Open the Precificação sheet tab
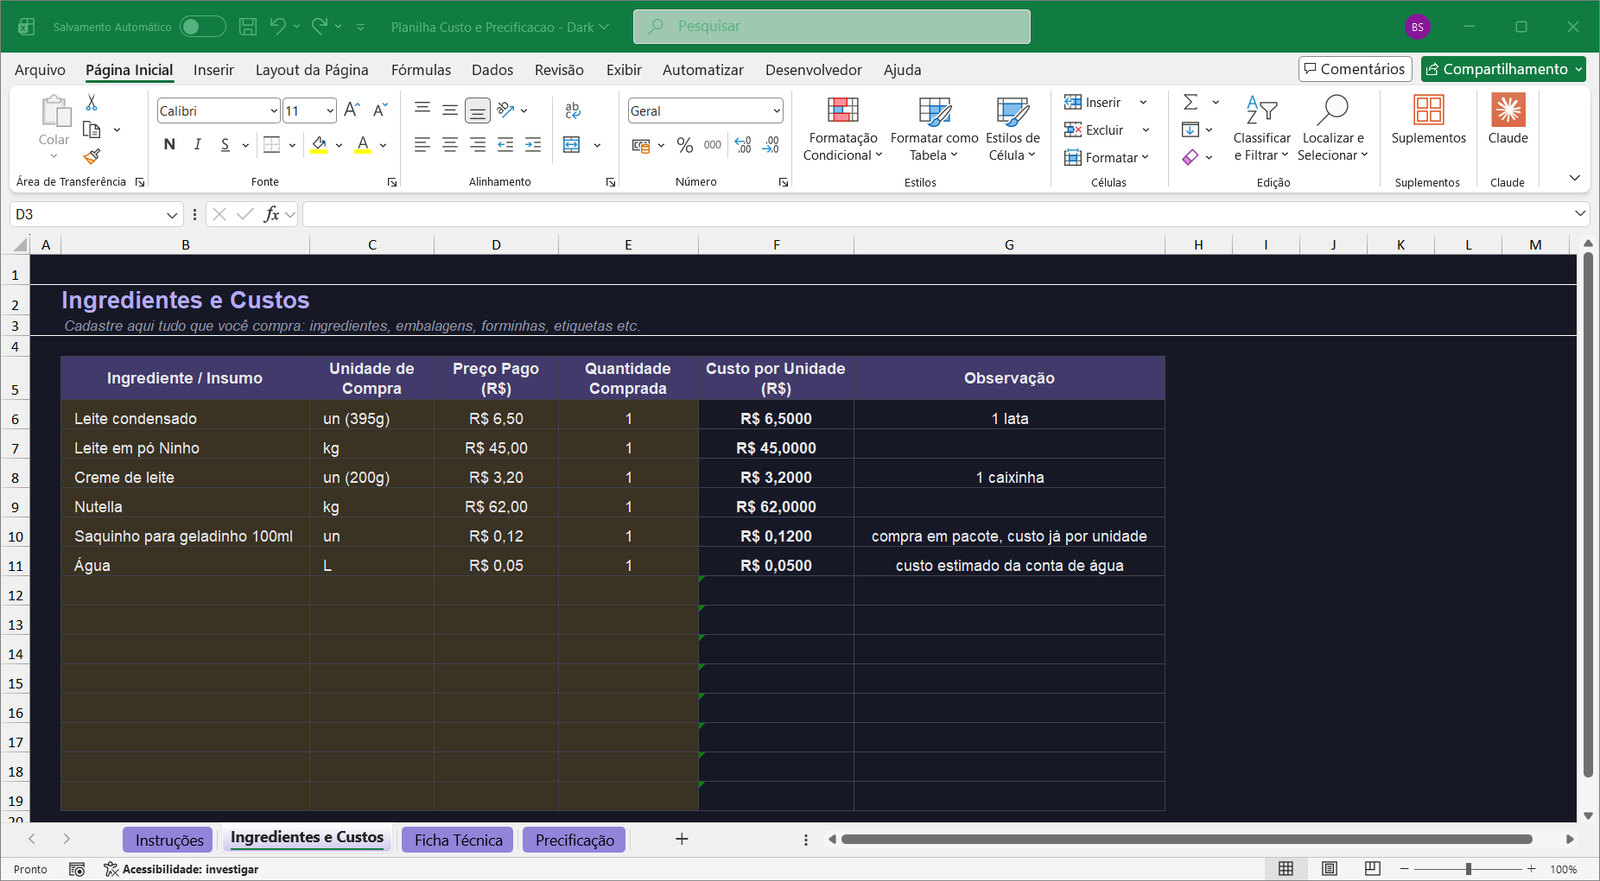1600x881 pixels. point(575,840)
